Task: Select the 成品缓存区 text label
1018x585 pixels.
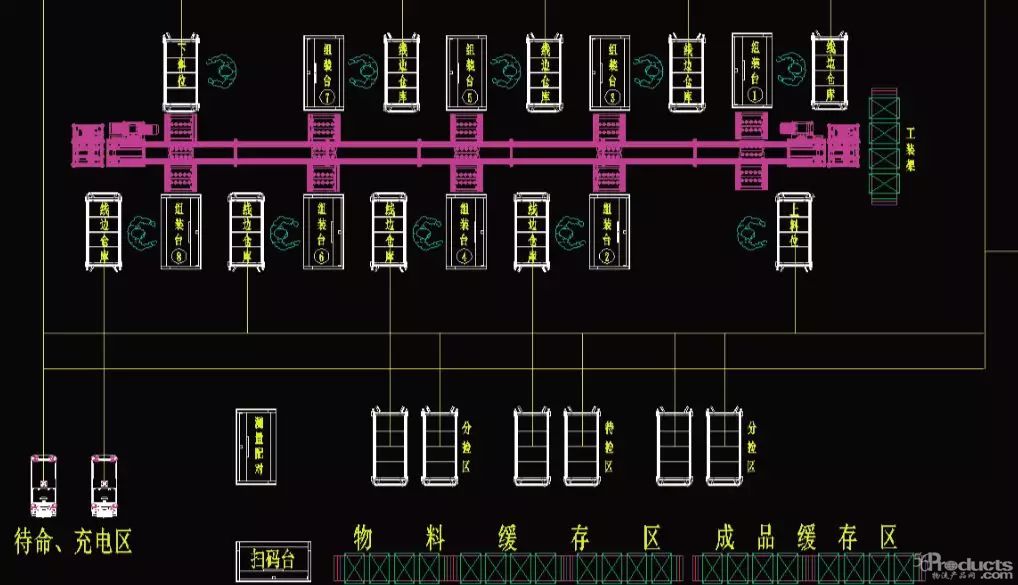Action: (x=806, y=537)
